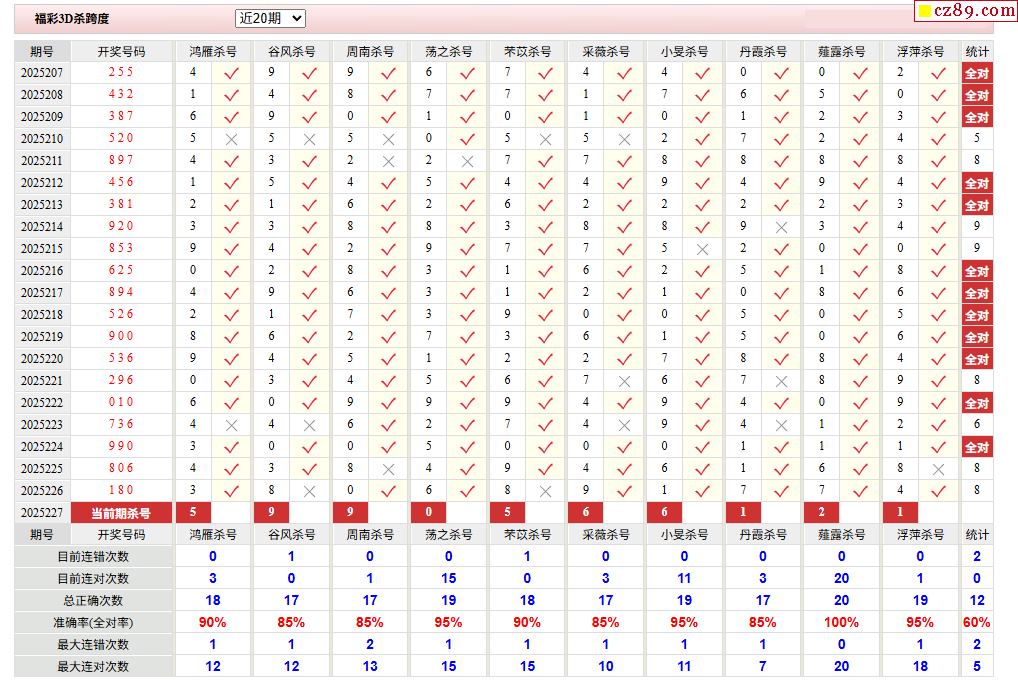Click the drawn number 900 in row 2025219
Screen dimensions: 1018x686
click(121, 336)
